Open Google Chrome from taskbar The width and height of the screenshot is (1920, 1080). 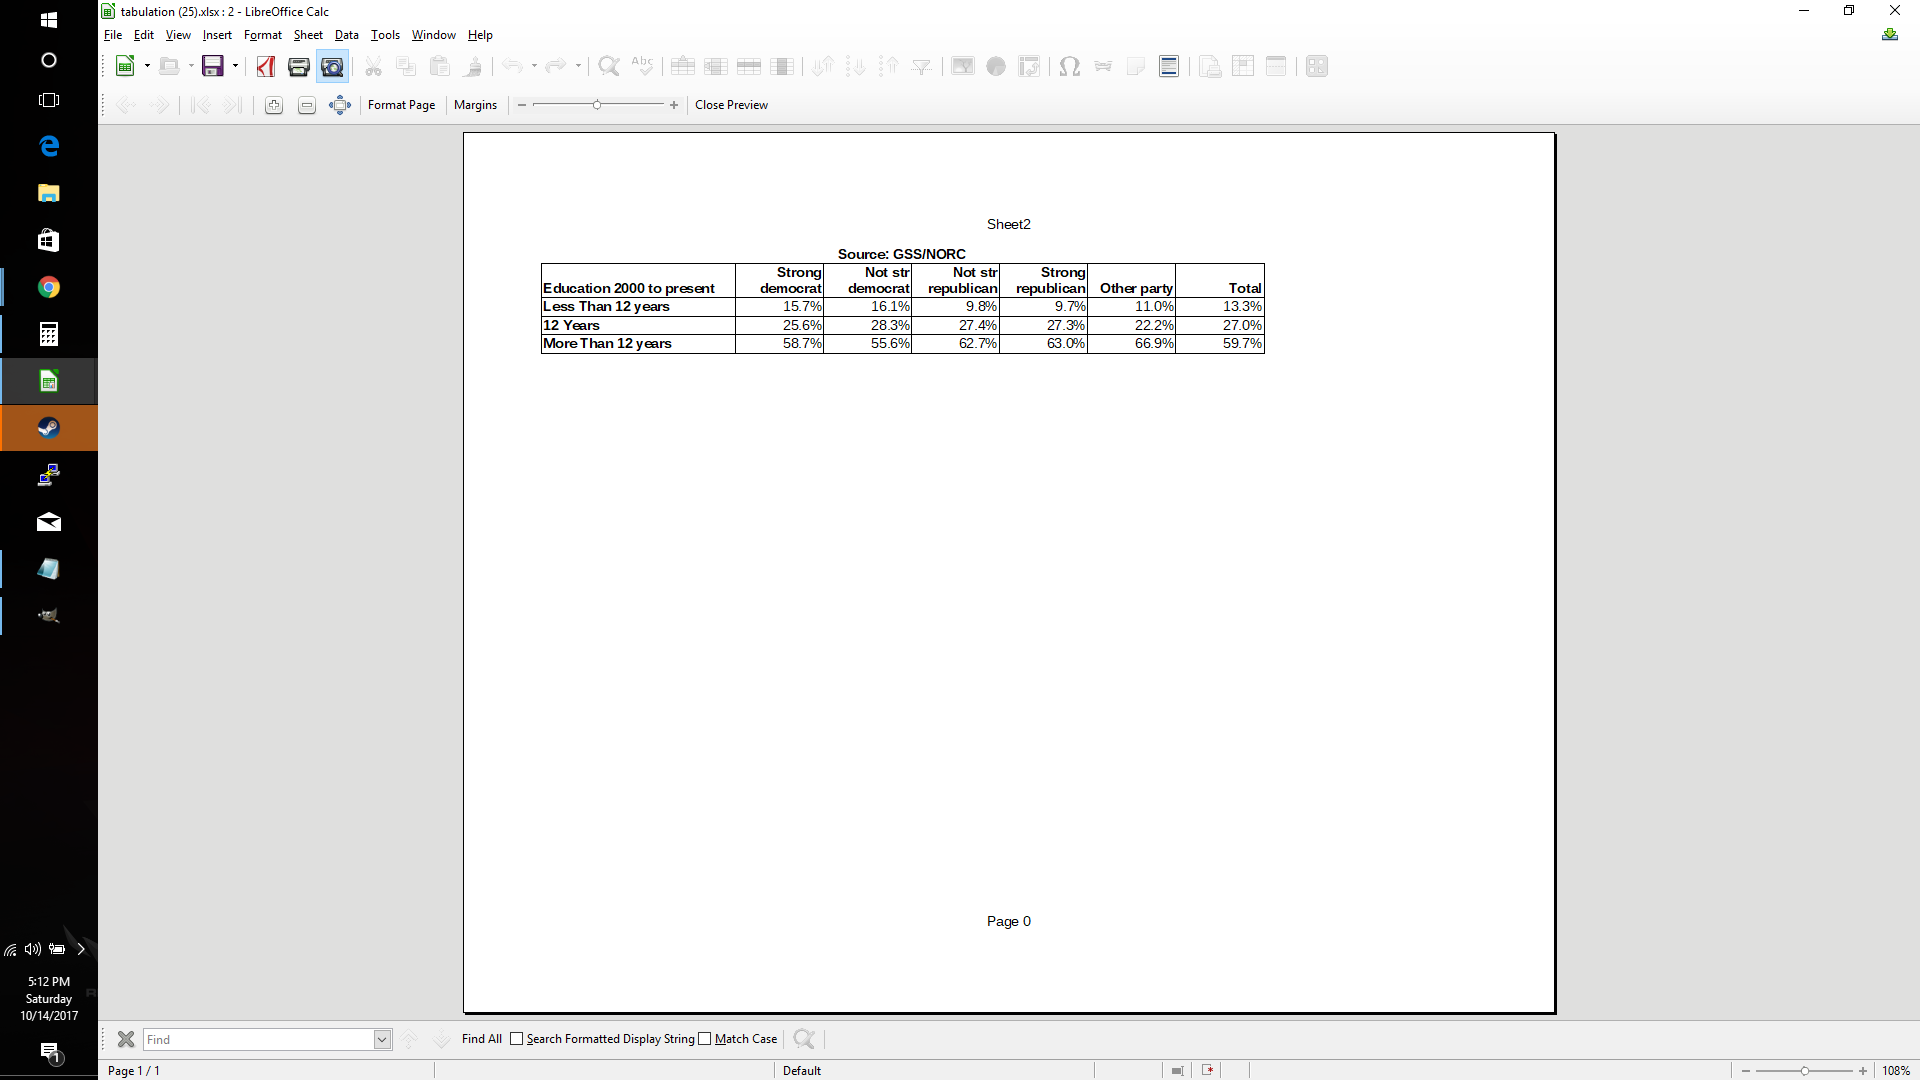[48, 287]
